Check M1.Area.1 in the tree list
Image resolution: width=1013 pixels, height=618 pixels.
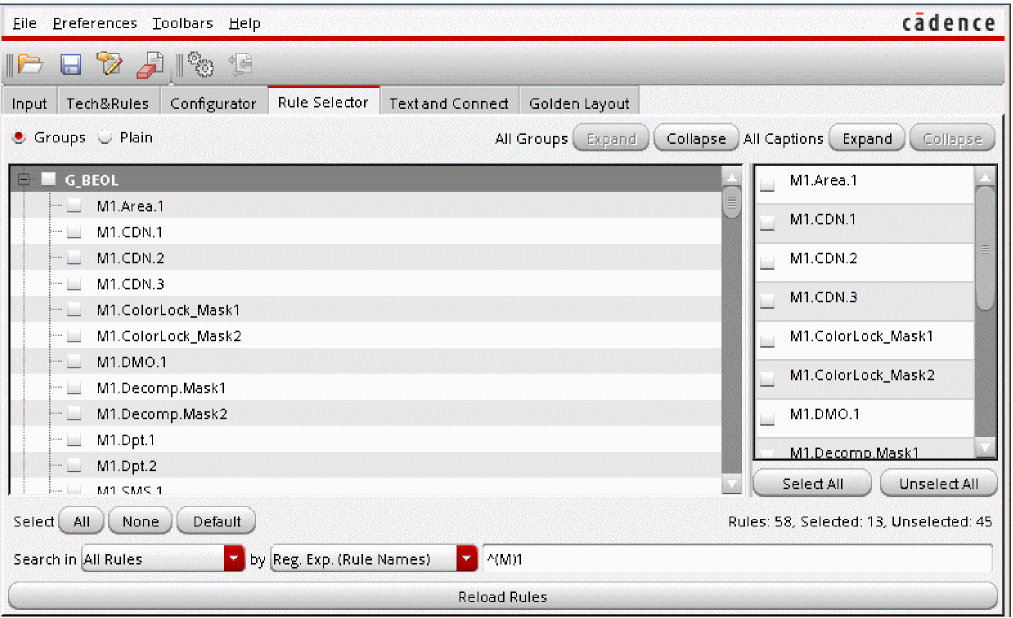tap(74, 205)
